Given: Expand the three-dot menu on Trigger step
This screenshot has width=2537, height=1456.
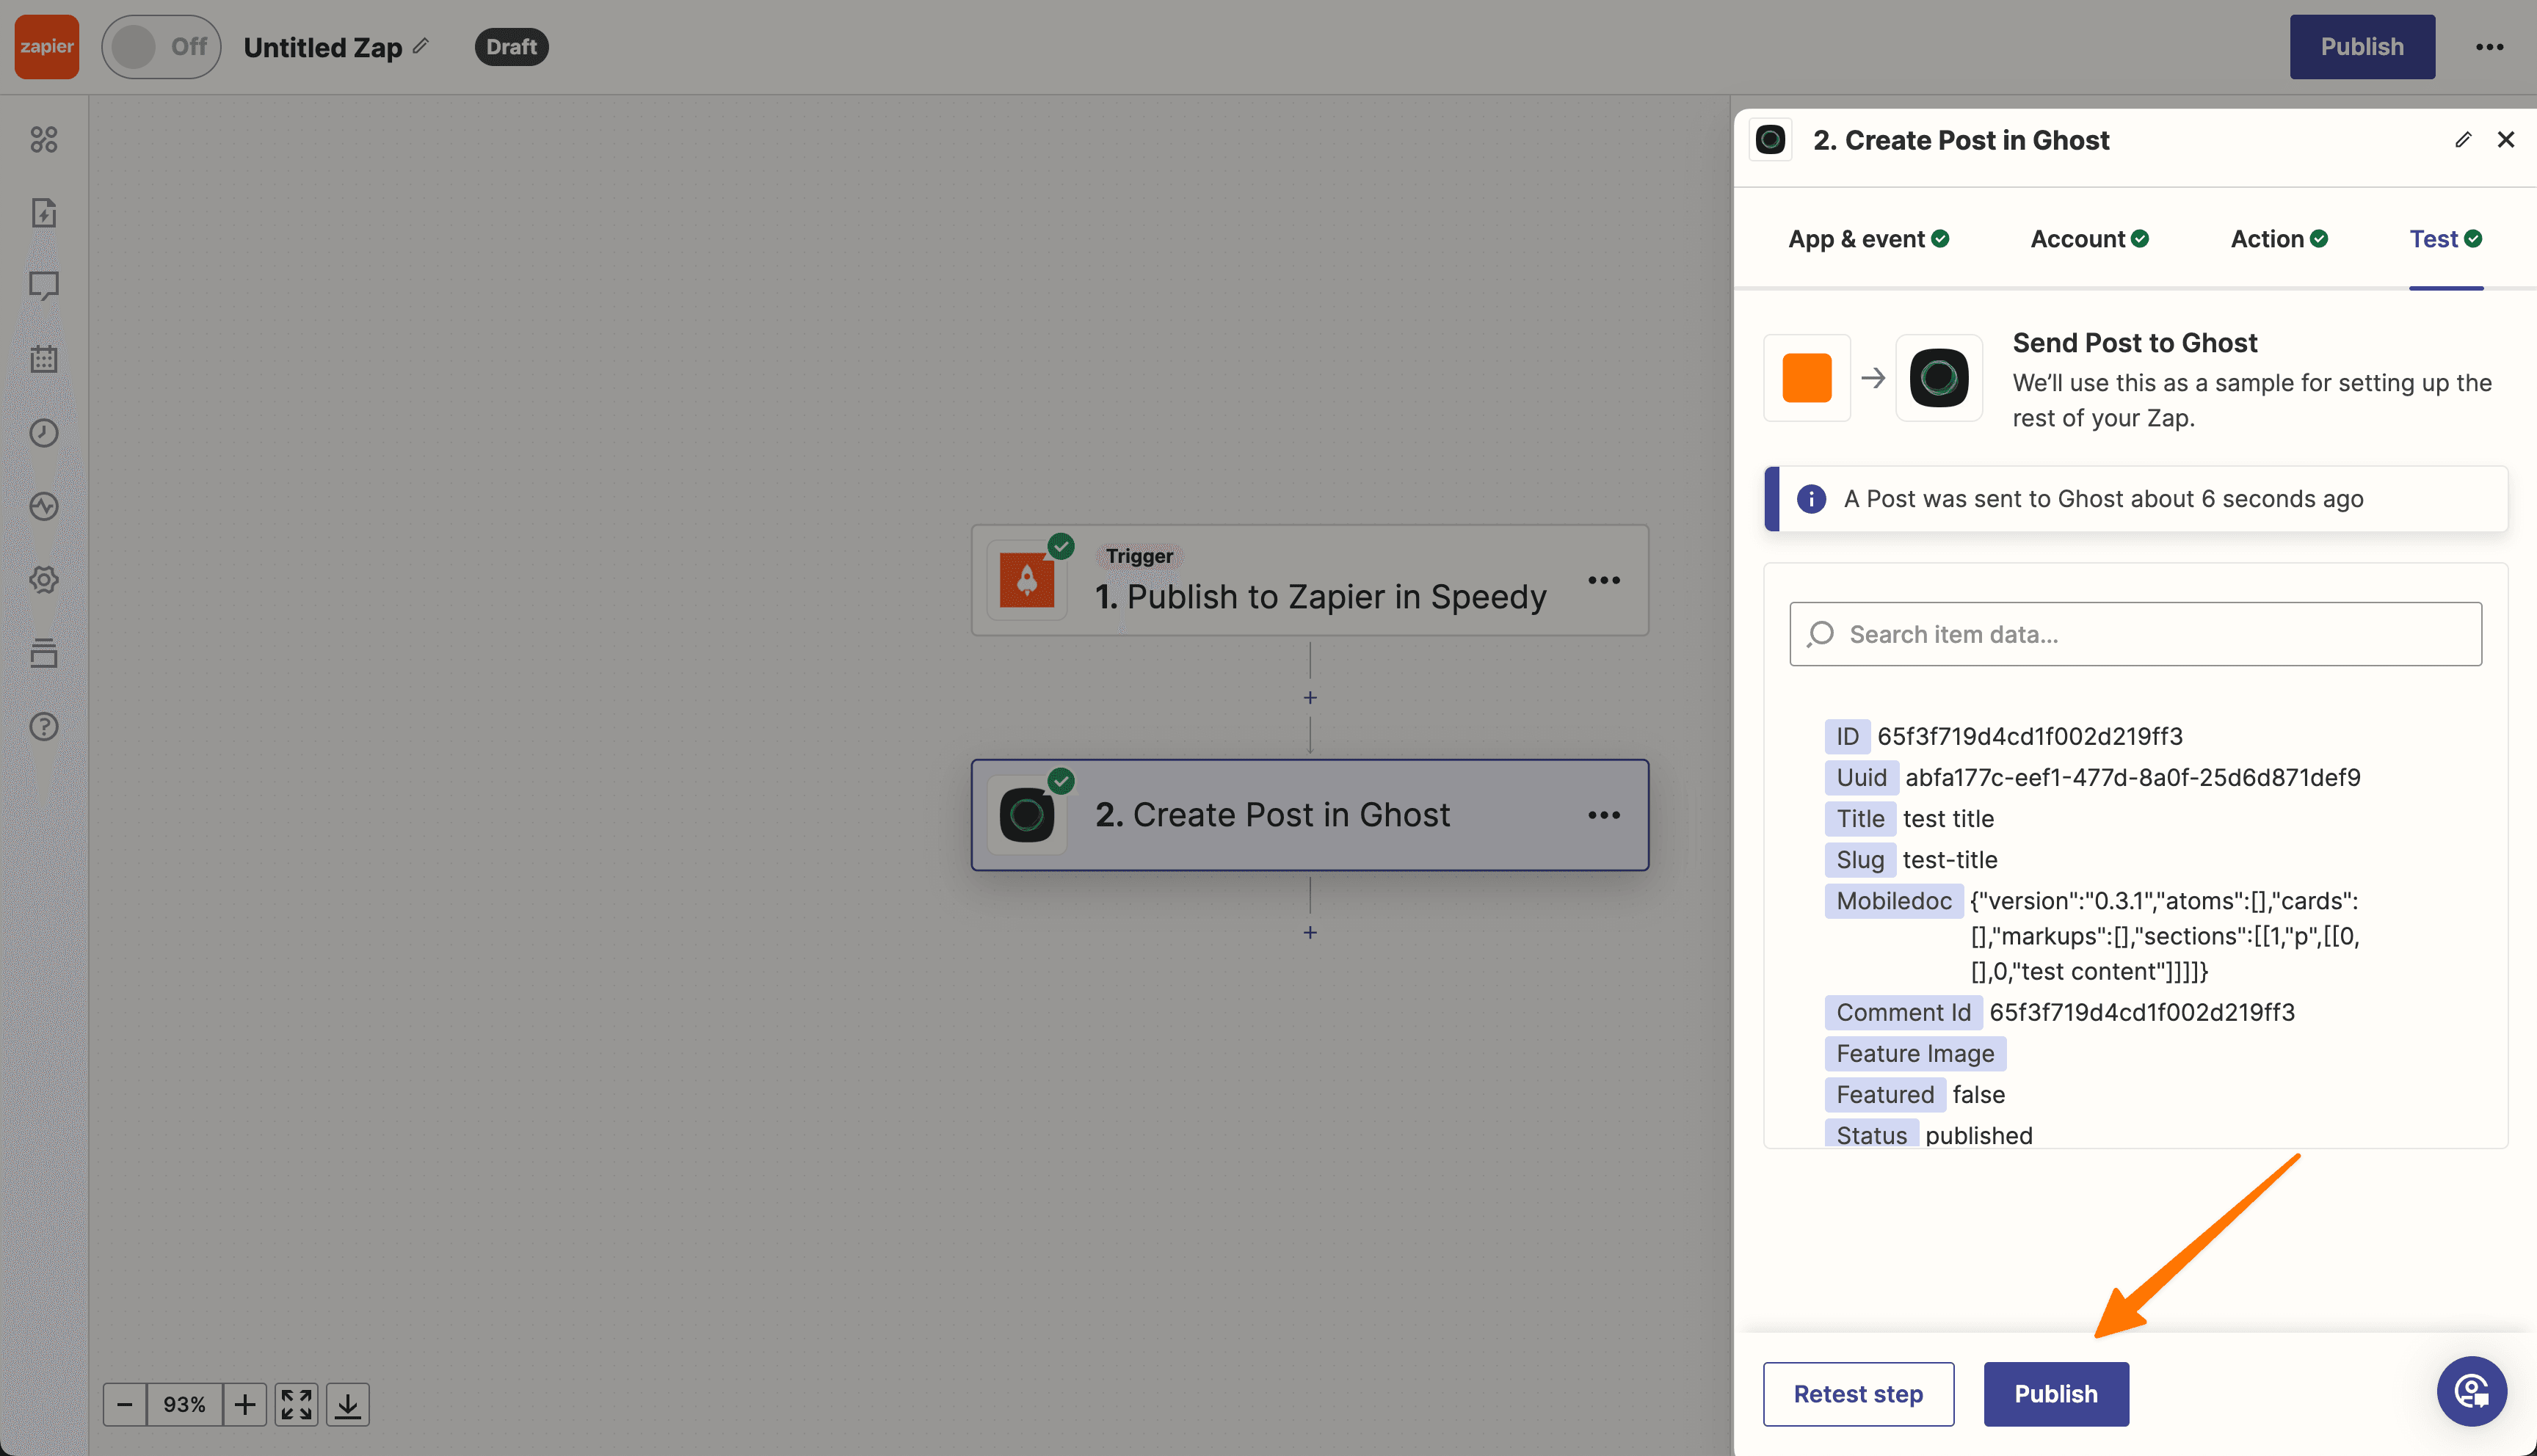Looking at the screenshot, I should 1603,580.
